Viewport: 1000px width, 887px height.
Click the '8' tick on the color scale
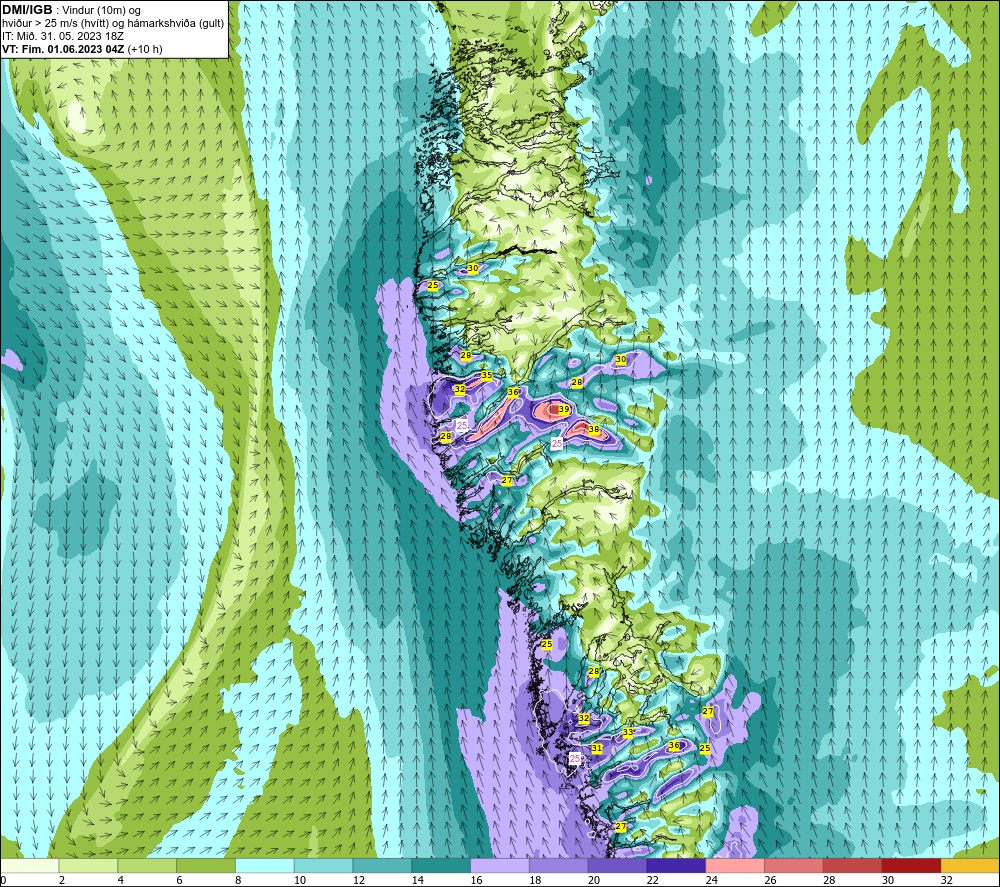[x=238, y=880]
